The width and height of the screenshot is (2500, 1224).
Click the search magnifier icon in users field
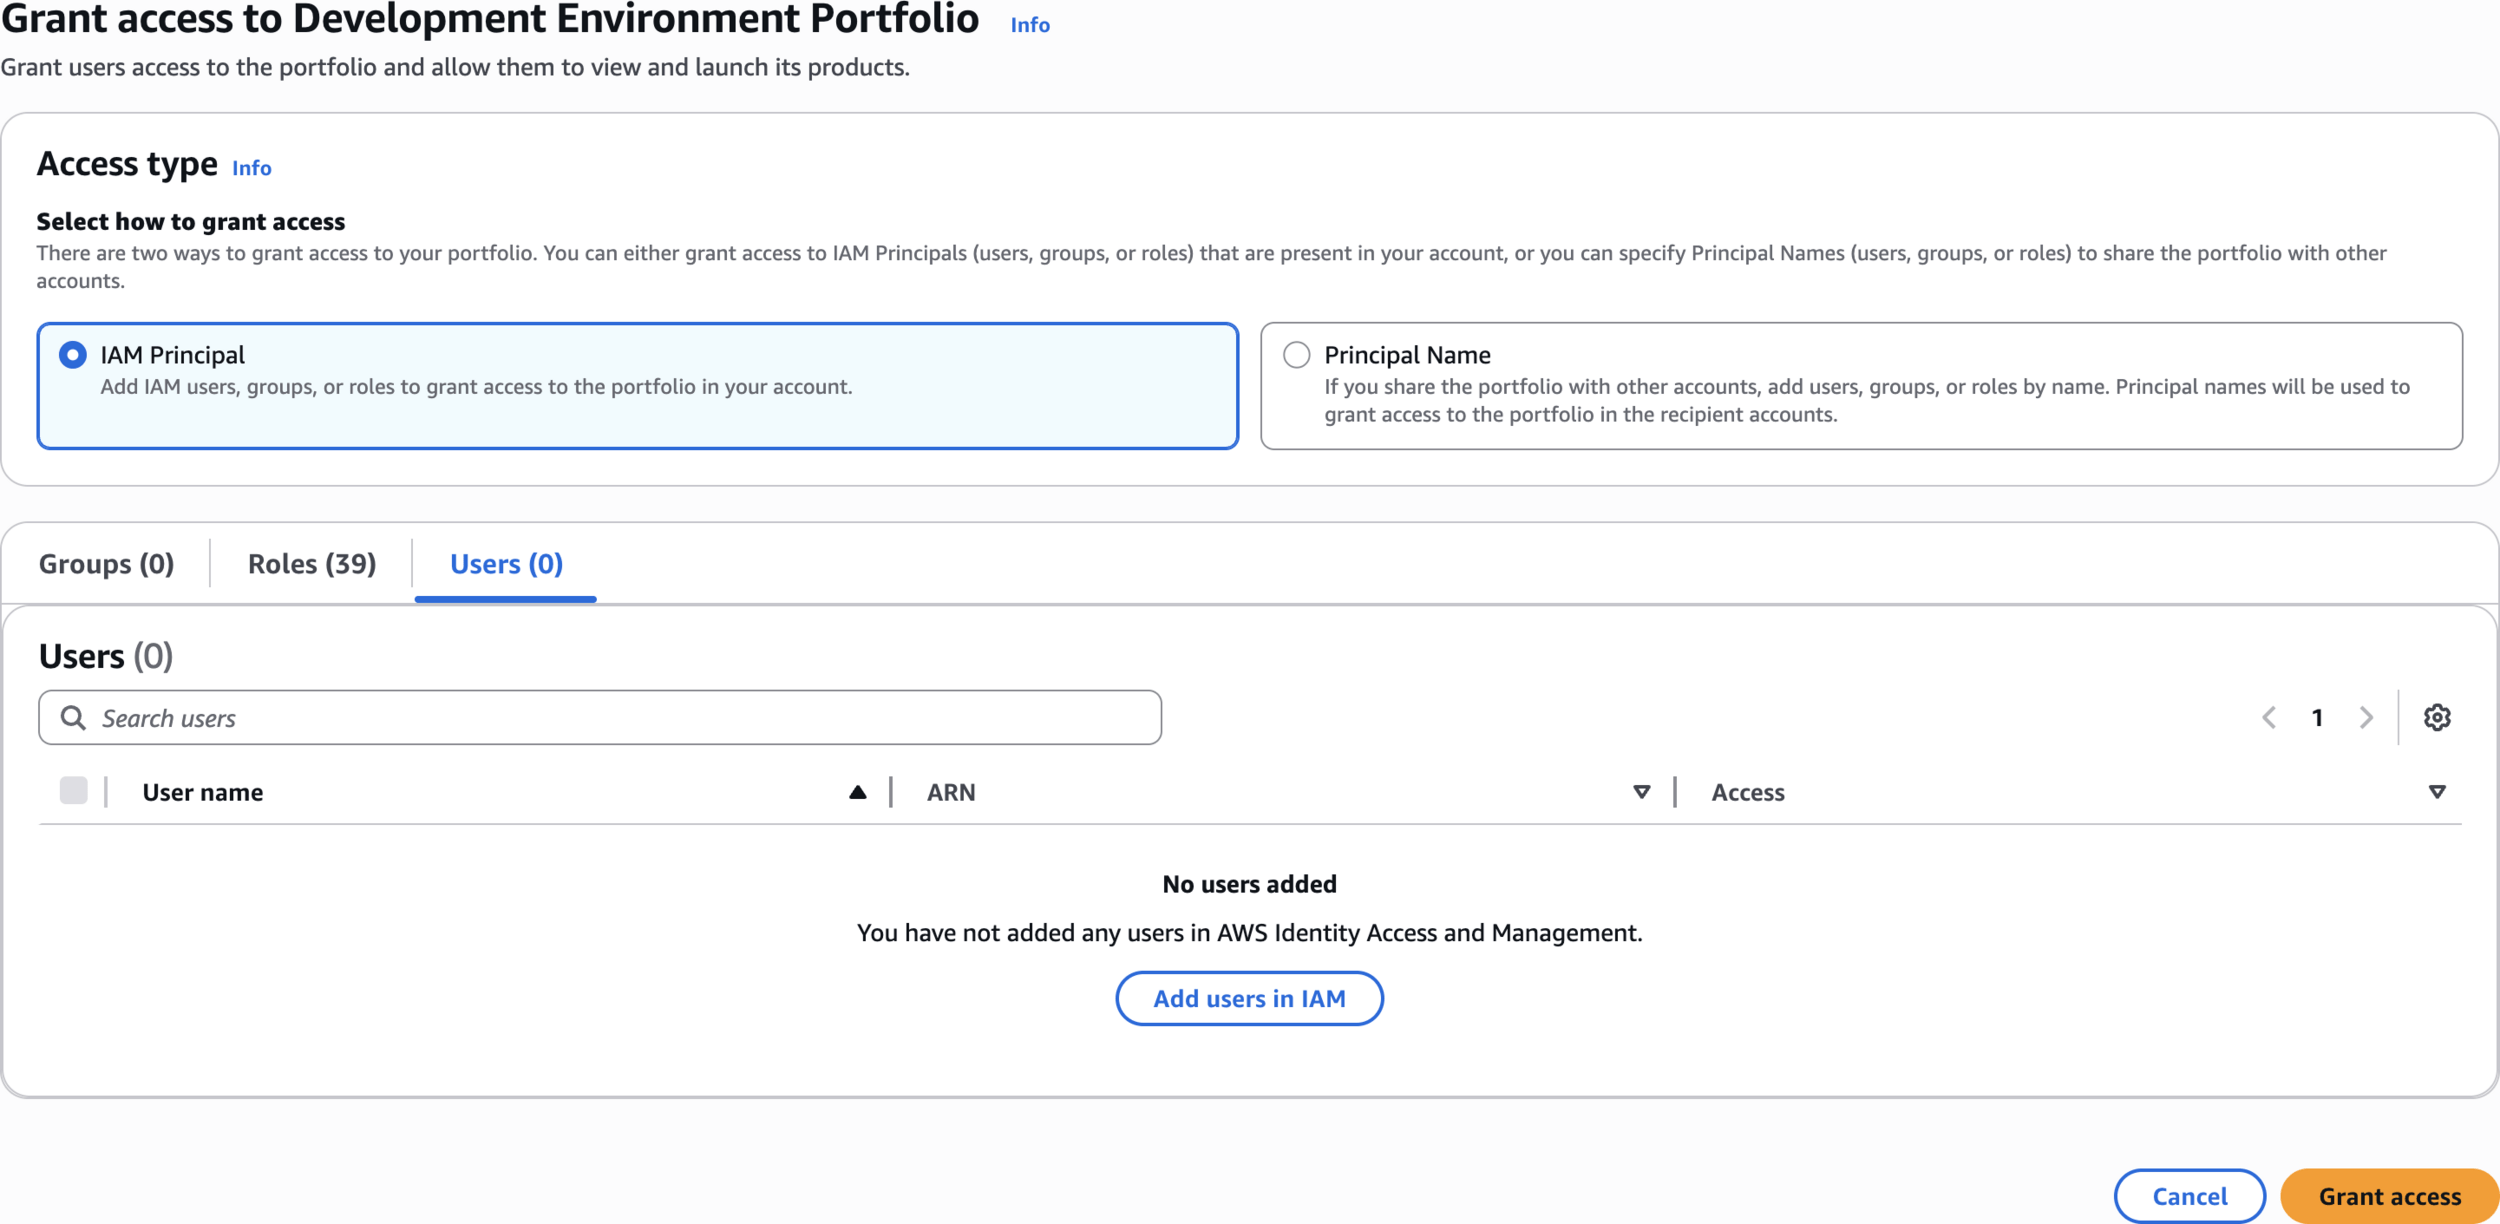point(73,717)
